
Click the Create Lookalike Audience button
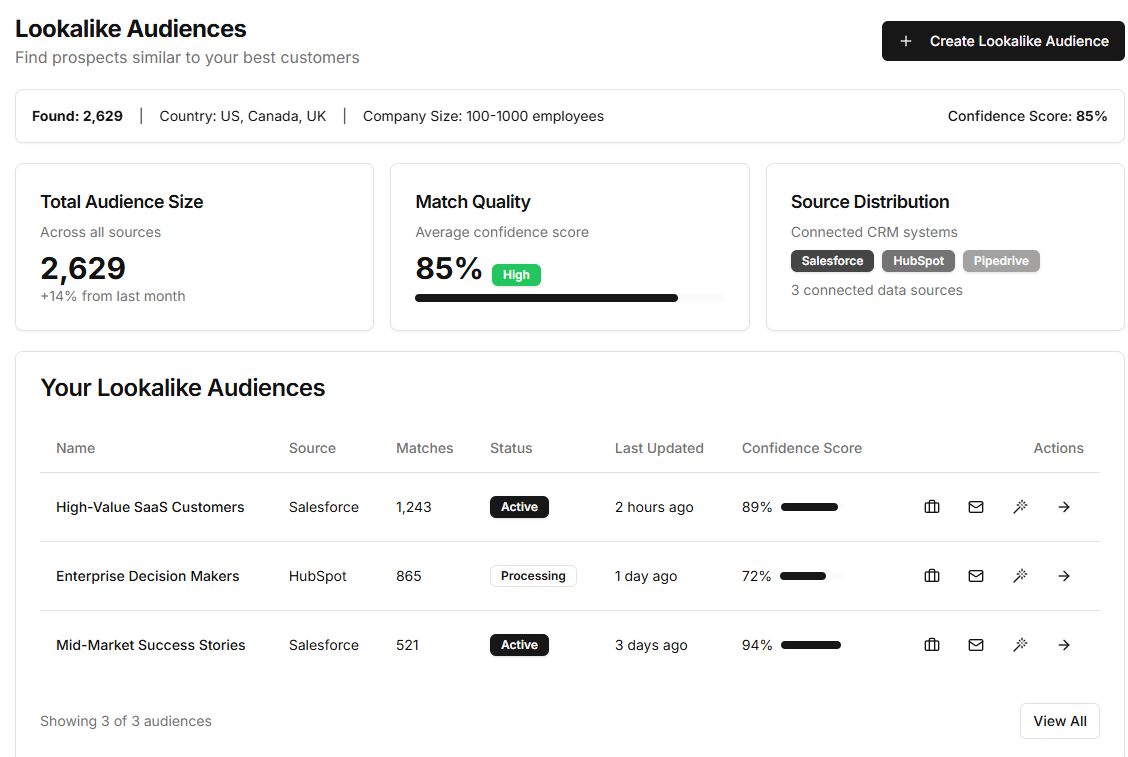pyautogui.click(x=1003, y=41)
